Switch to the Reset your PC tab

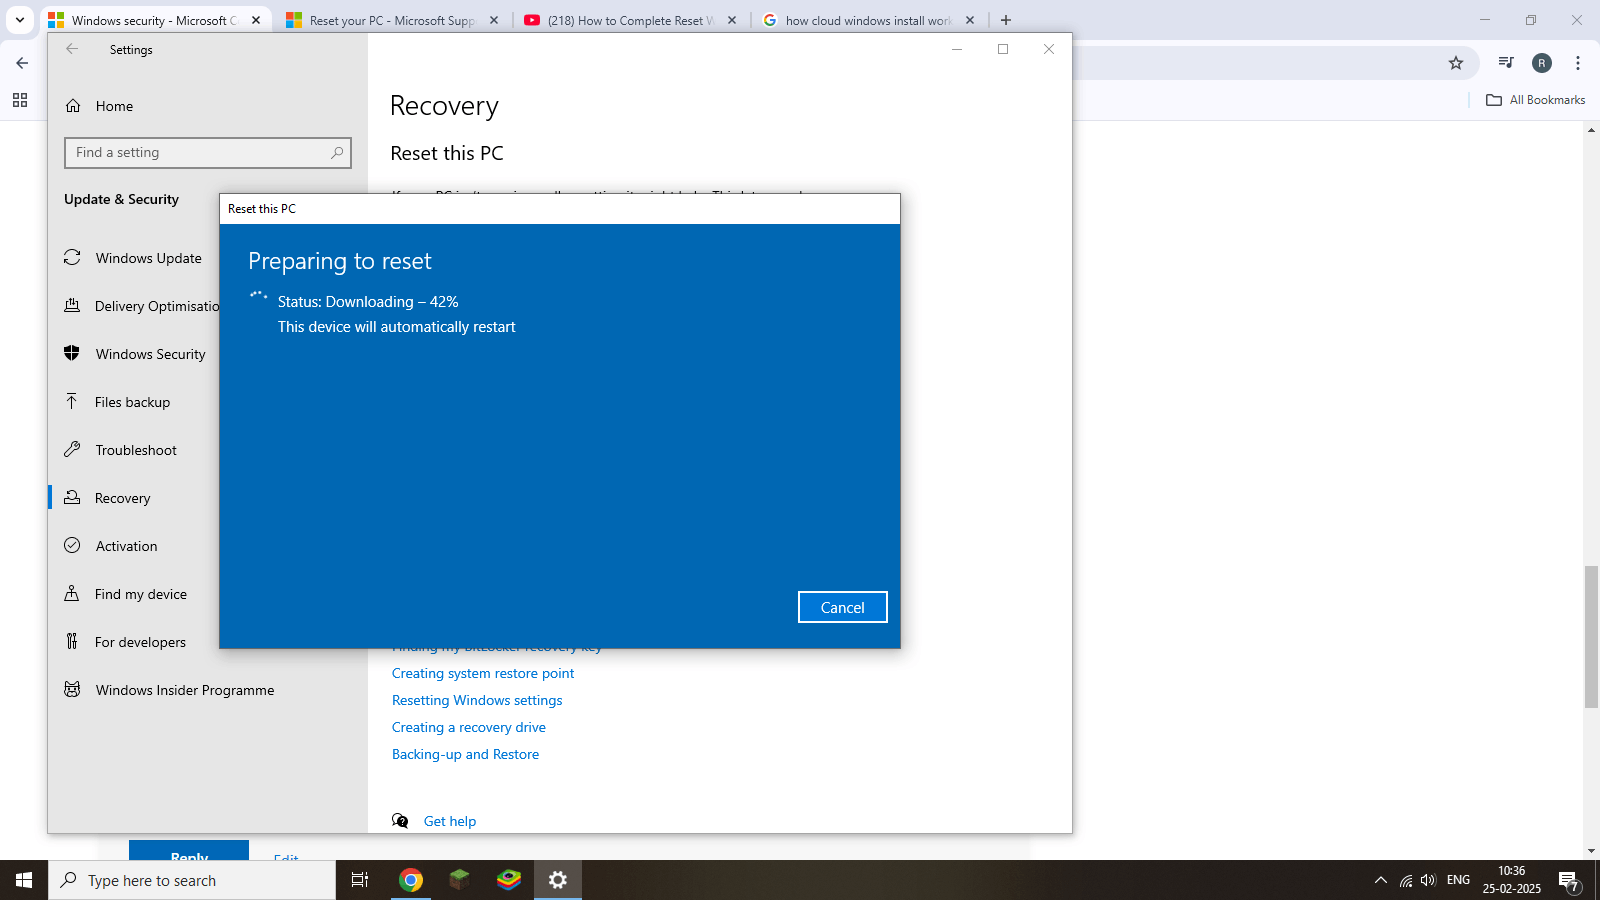tap(392, 20)
